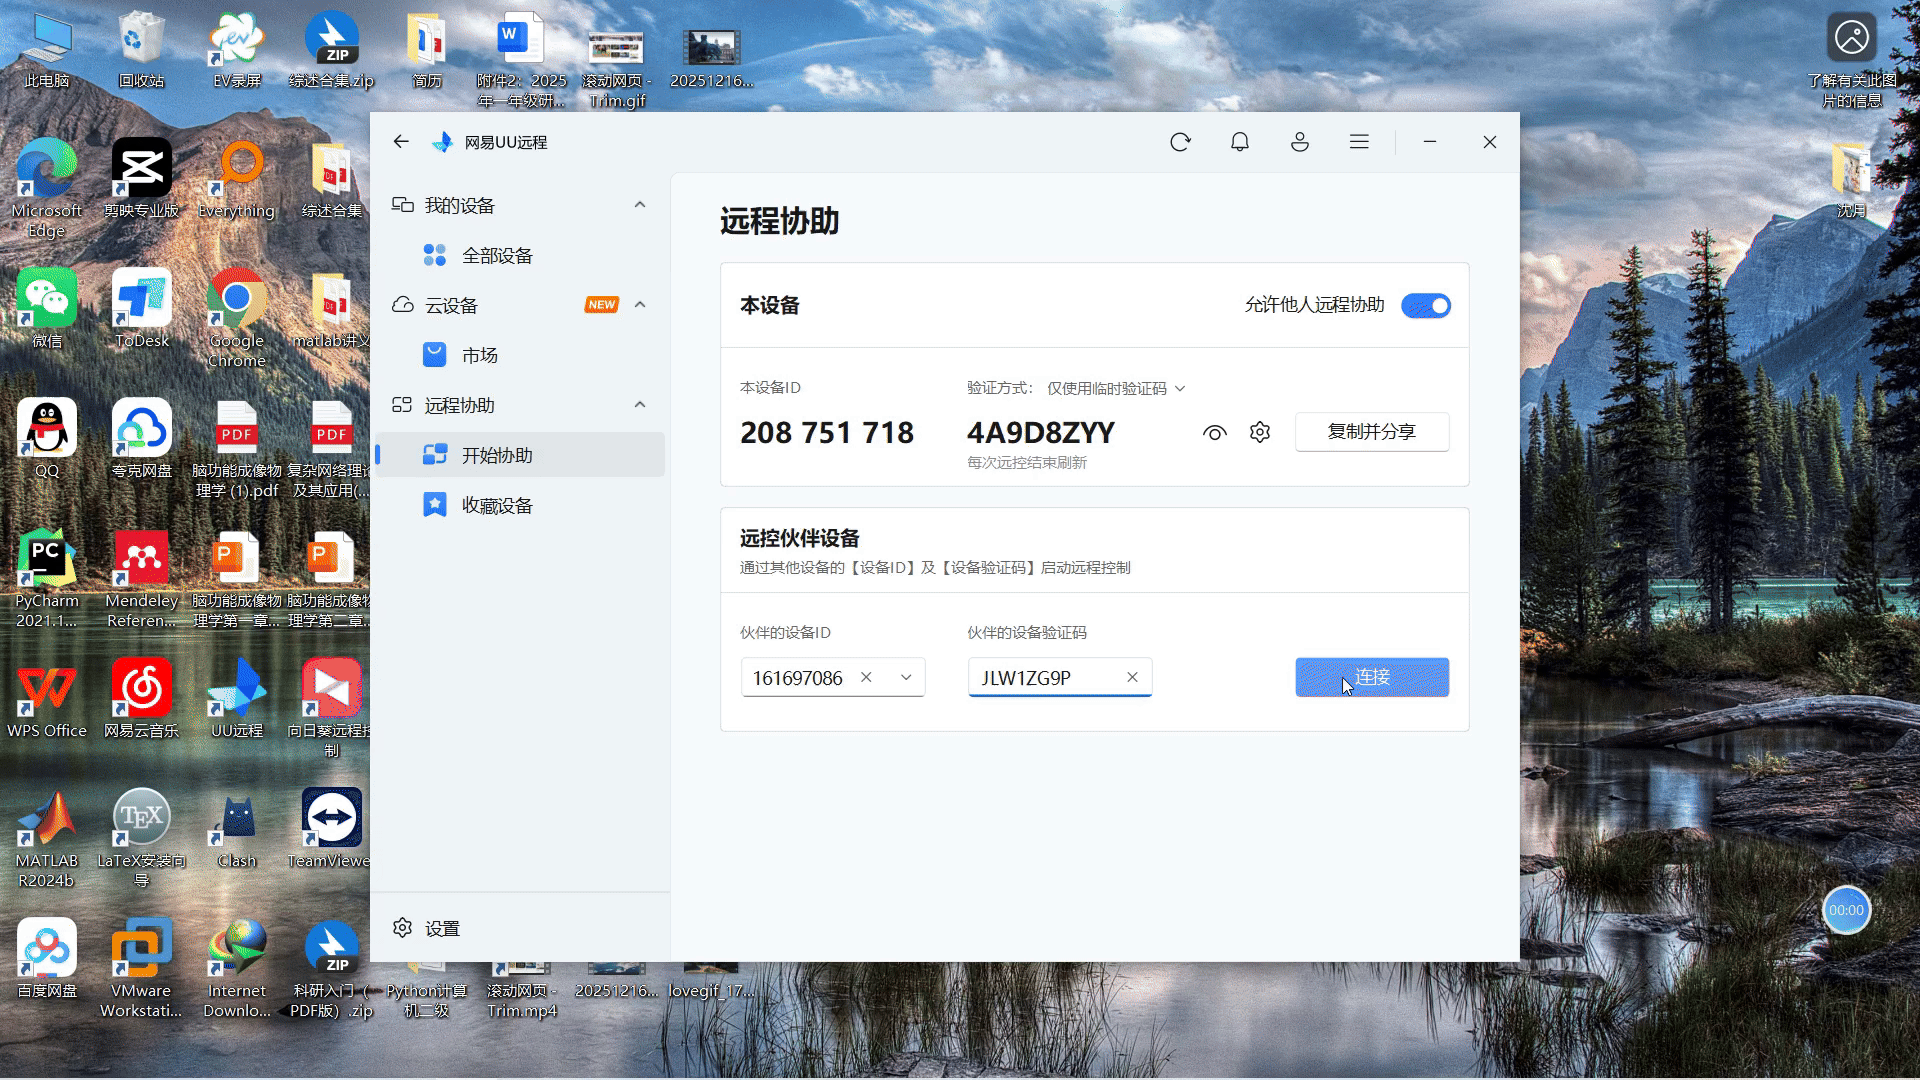Open verification method dropdown
Screen dimensions: 1920x1080
(1115, 388)
